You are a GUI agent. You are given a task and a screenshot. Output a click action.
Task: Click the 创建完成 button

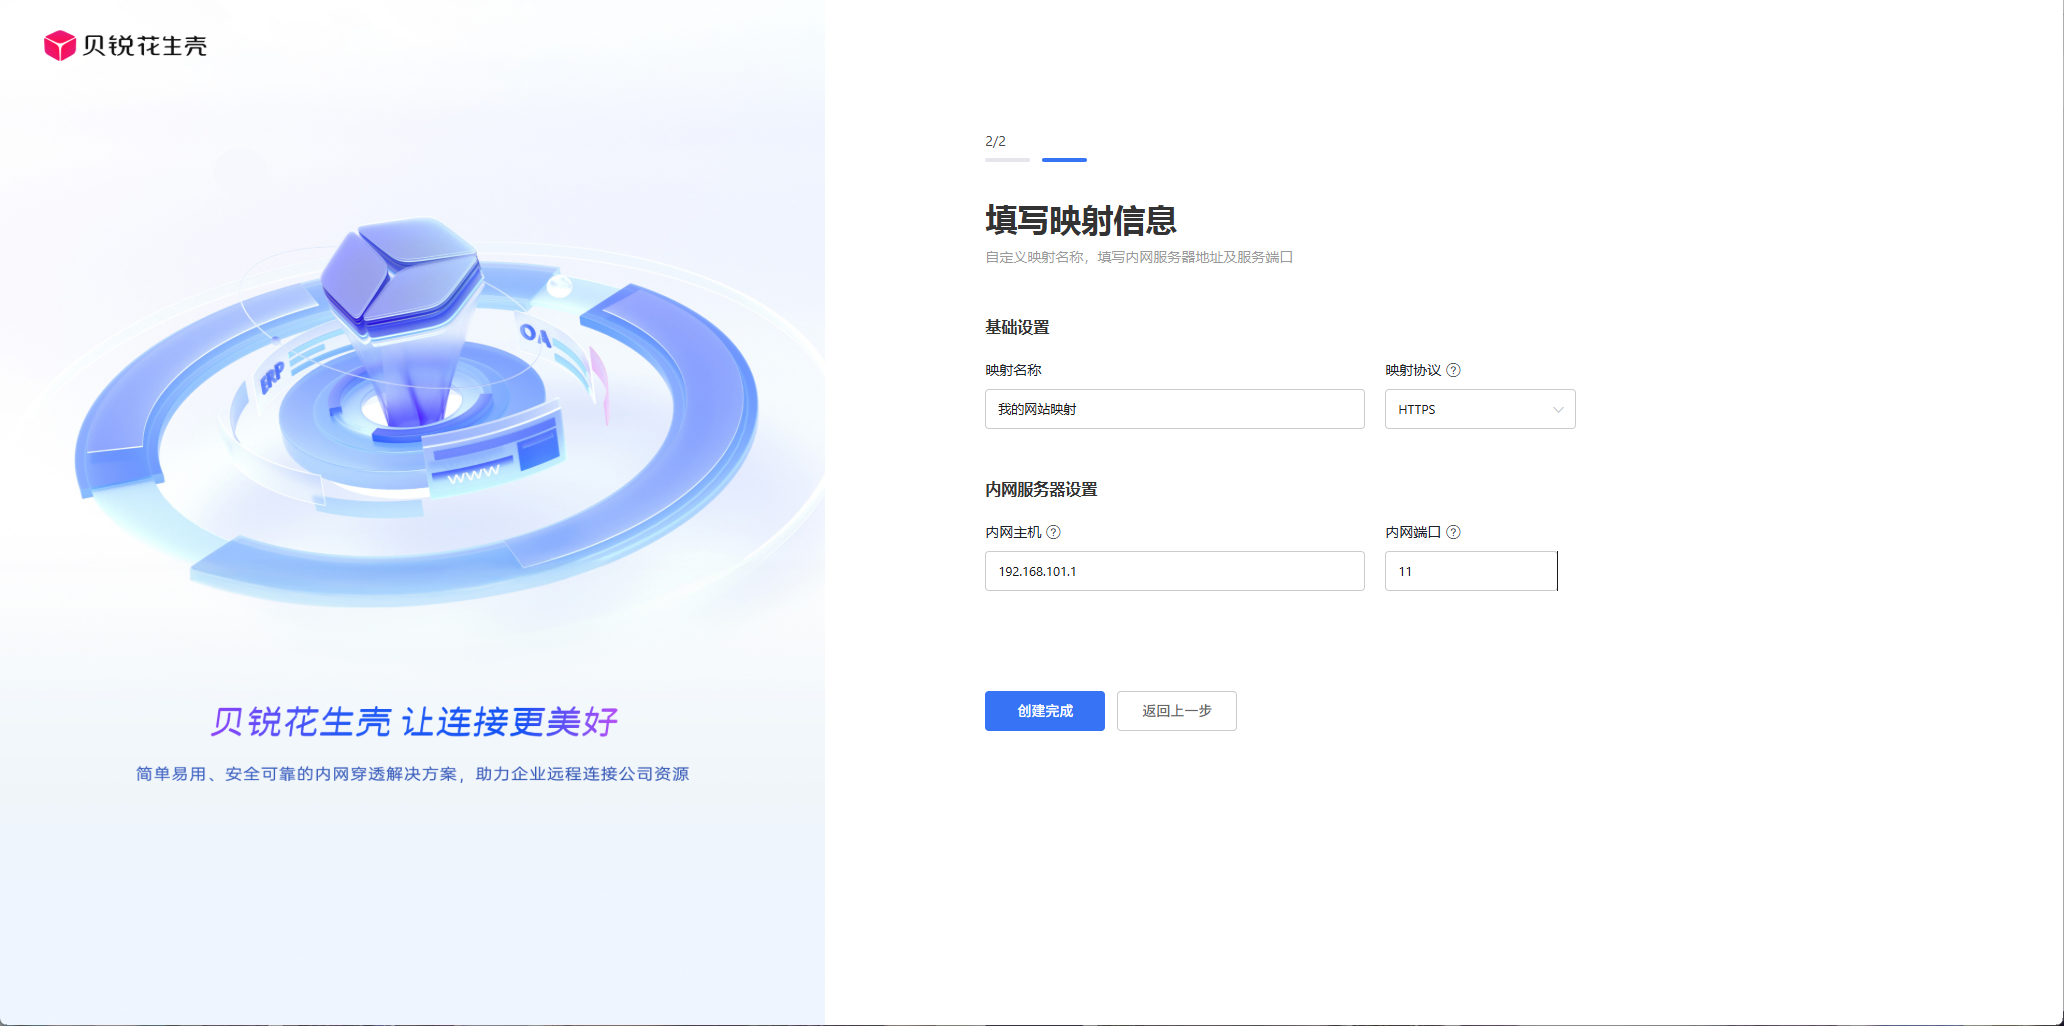[x=1045, y=711]
